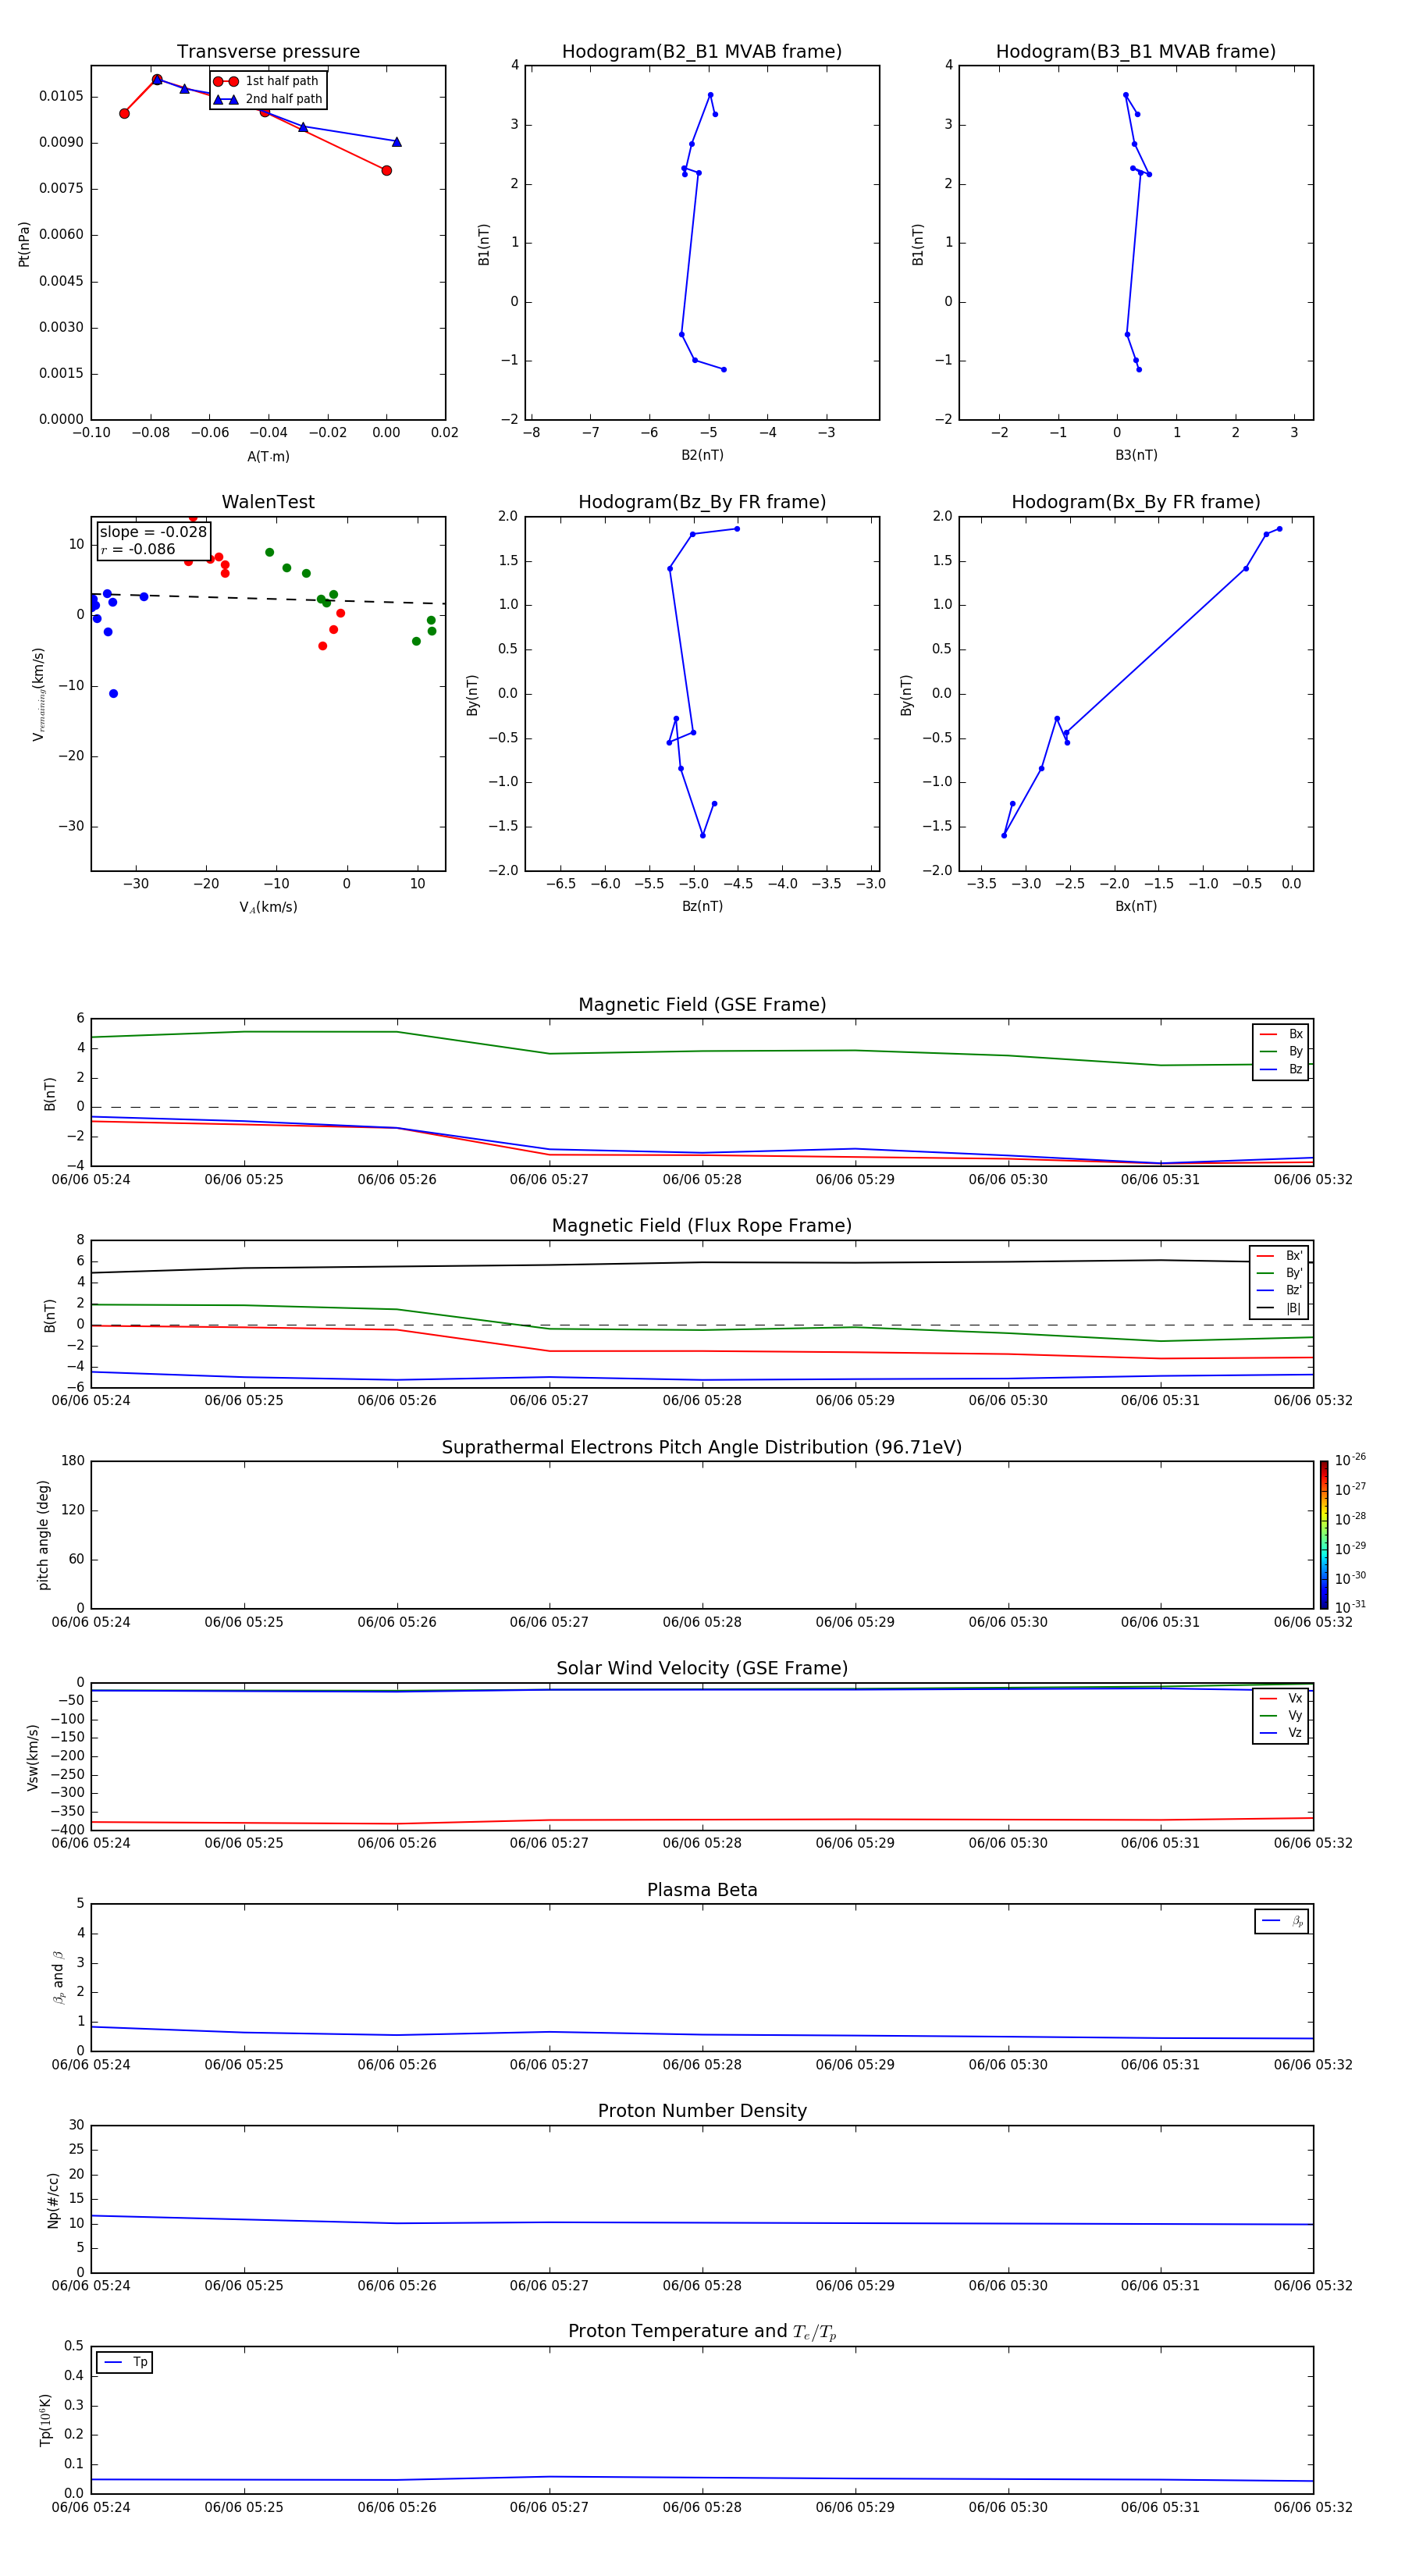Click the last blue triangle on Transverse pressure curve
The image size is (1405, 2576).
click(397, 142)
